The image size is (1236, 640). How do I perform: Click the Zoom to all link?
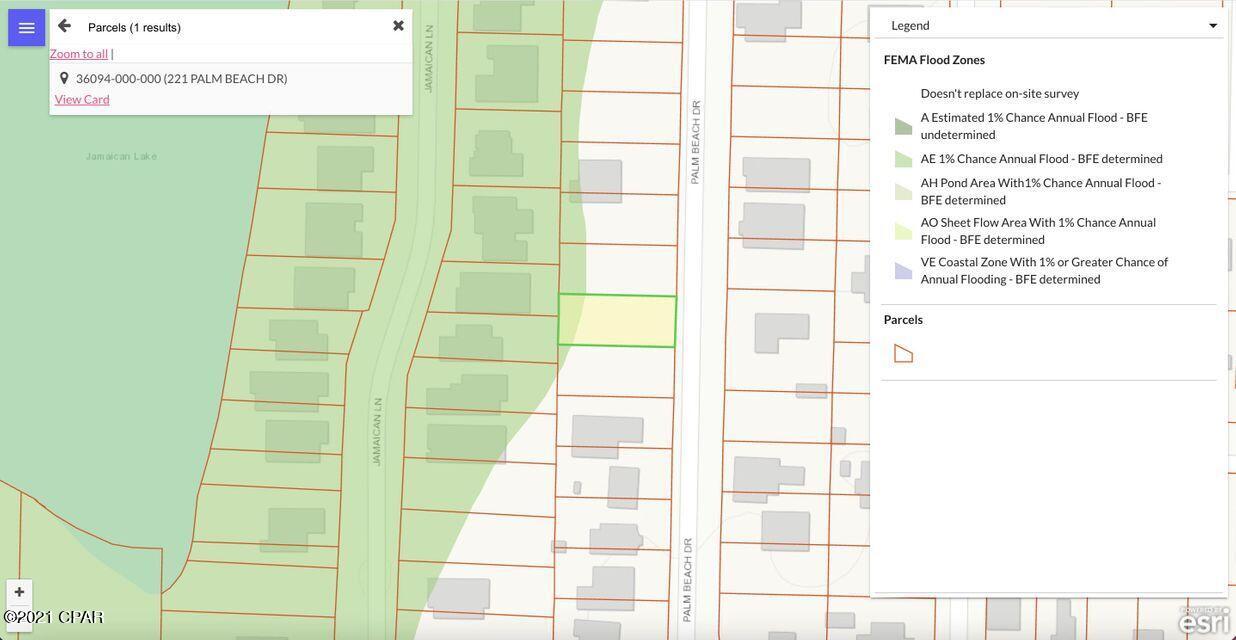click(x=79, y=54)
